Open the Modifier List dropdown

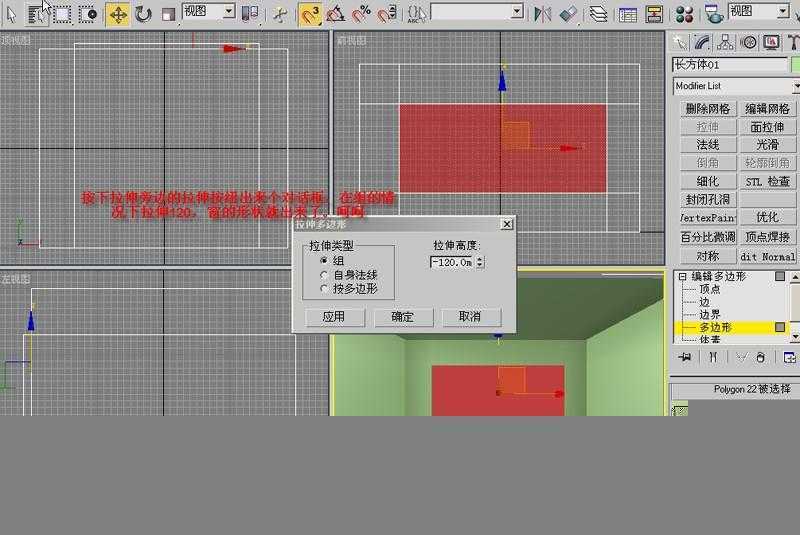tap(736, 86)
